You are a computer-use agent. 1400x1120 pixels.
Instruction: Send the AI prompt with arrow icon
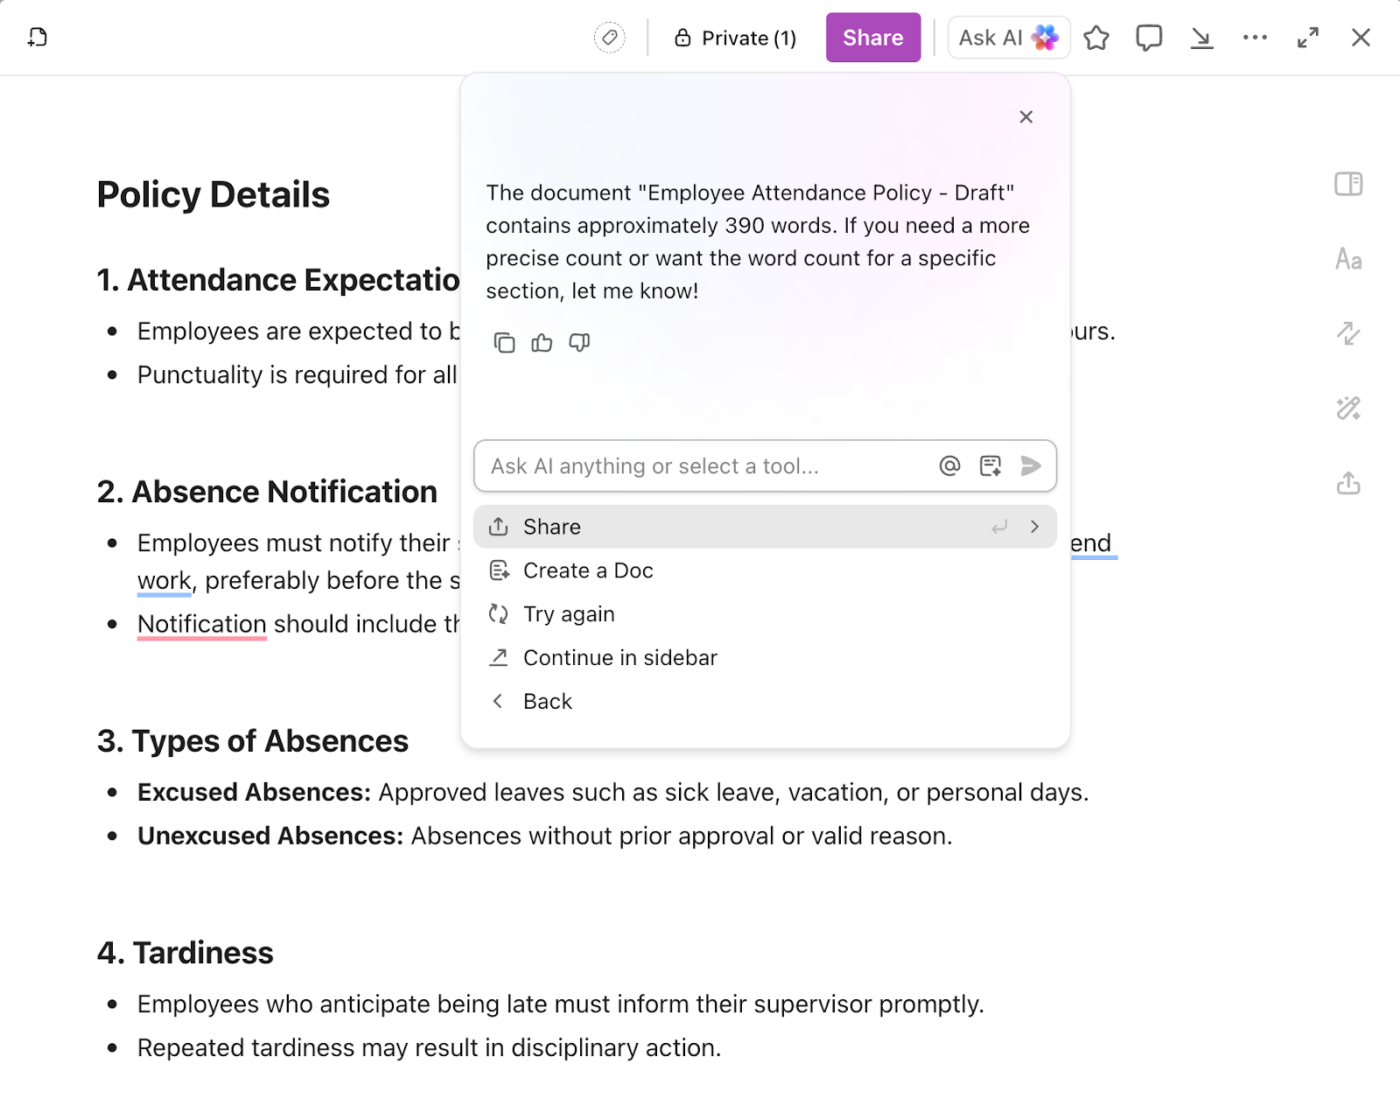(x=1031, y=466)
